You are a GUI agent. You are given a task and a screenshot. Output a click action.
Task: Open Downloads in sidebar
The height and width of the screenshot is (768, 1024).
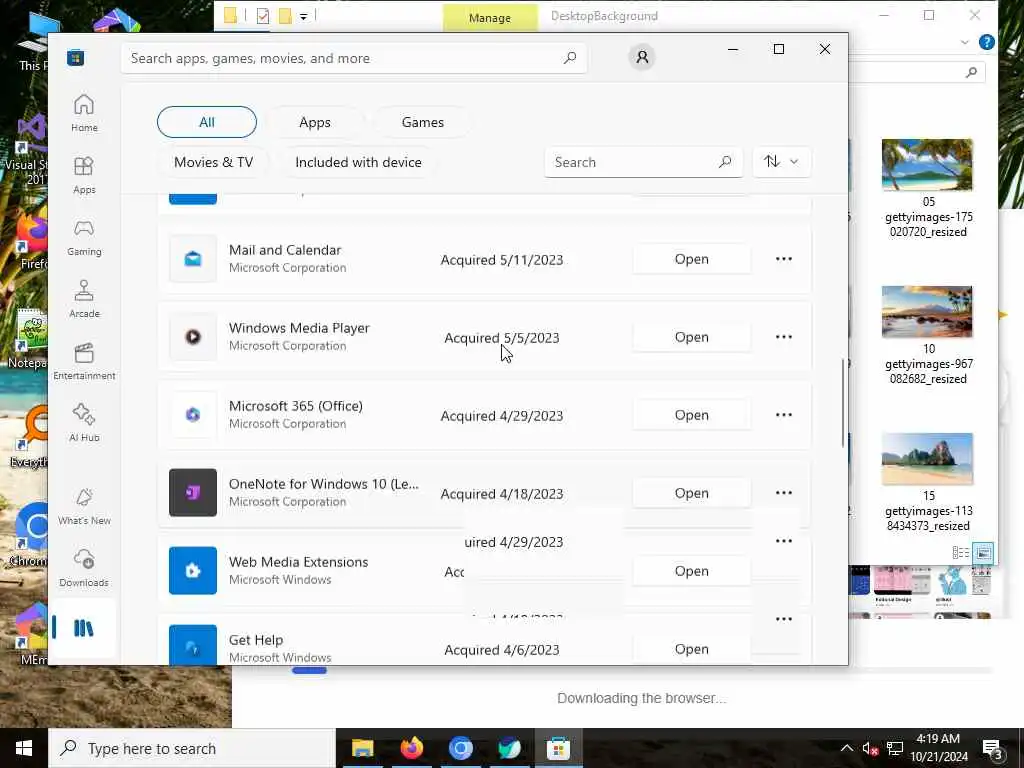point(84,568)
